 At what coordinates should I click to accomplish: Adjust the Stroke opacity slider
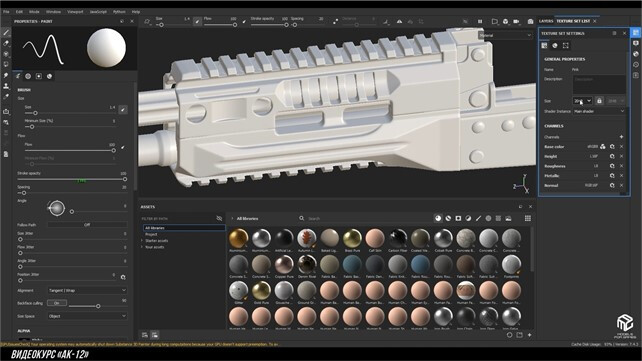click(x=71, y=179)
